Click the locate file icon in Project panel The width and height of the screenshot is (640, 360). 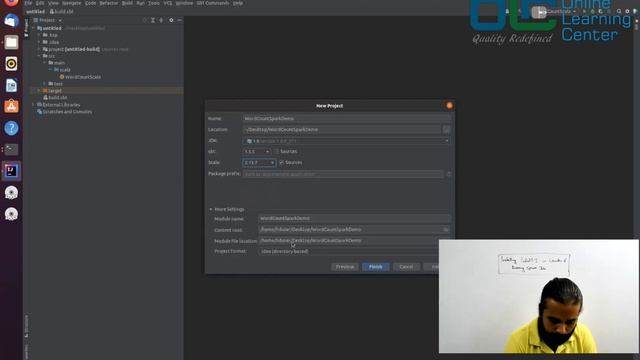pos(144,20)
